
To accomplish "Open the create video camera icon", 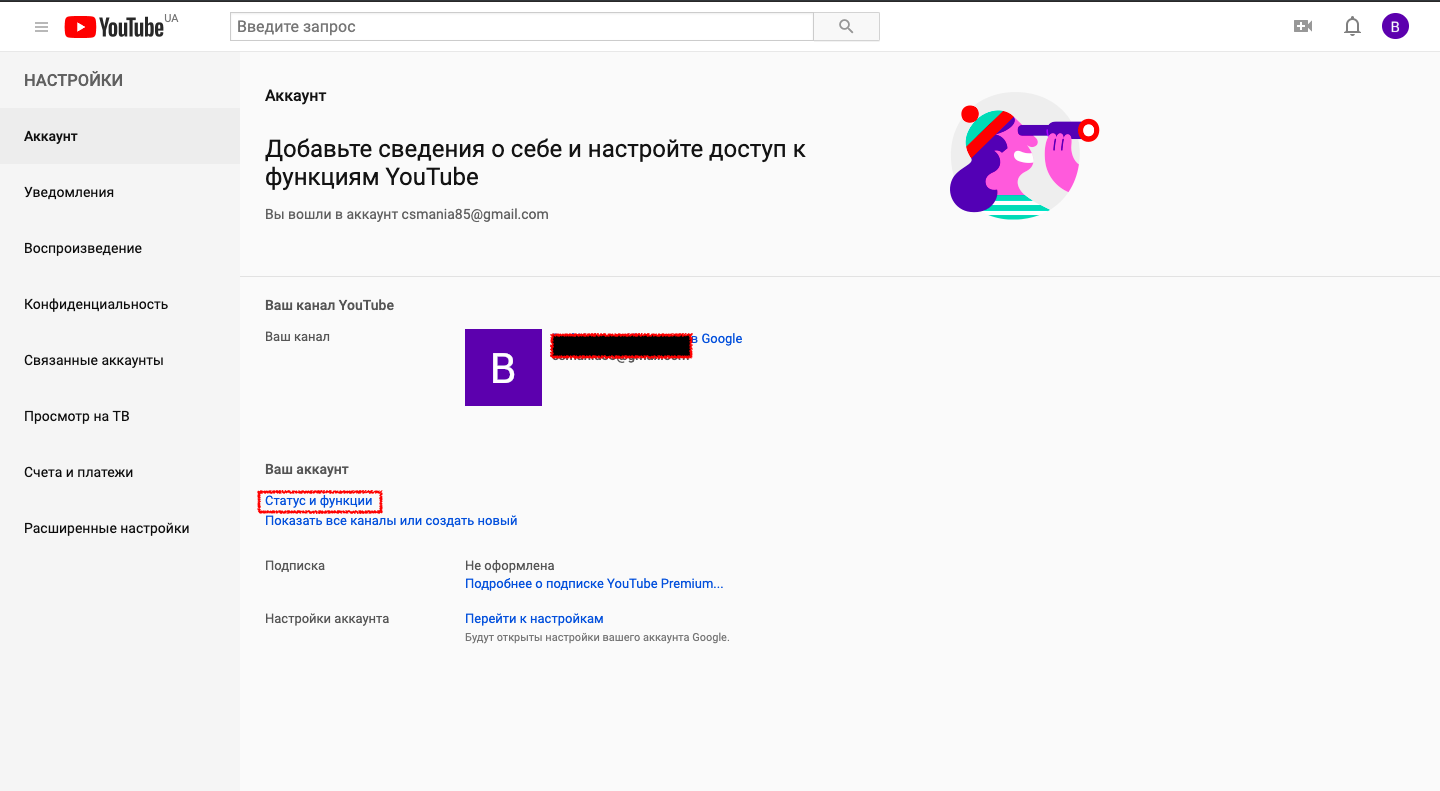I will [x=1303, y=27].
